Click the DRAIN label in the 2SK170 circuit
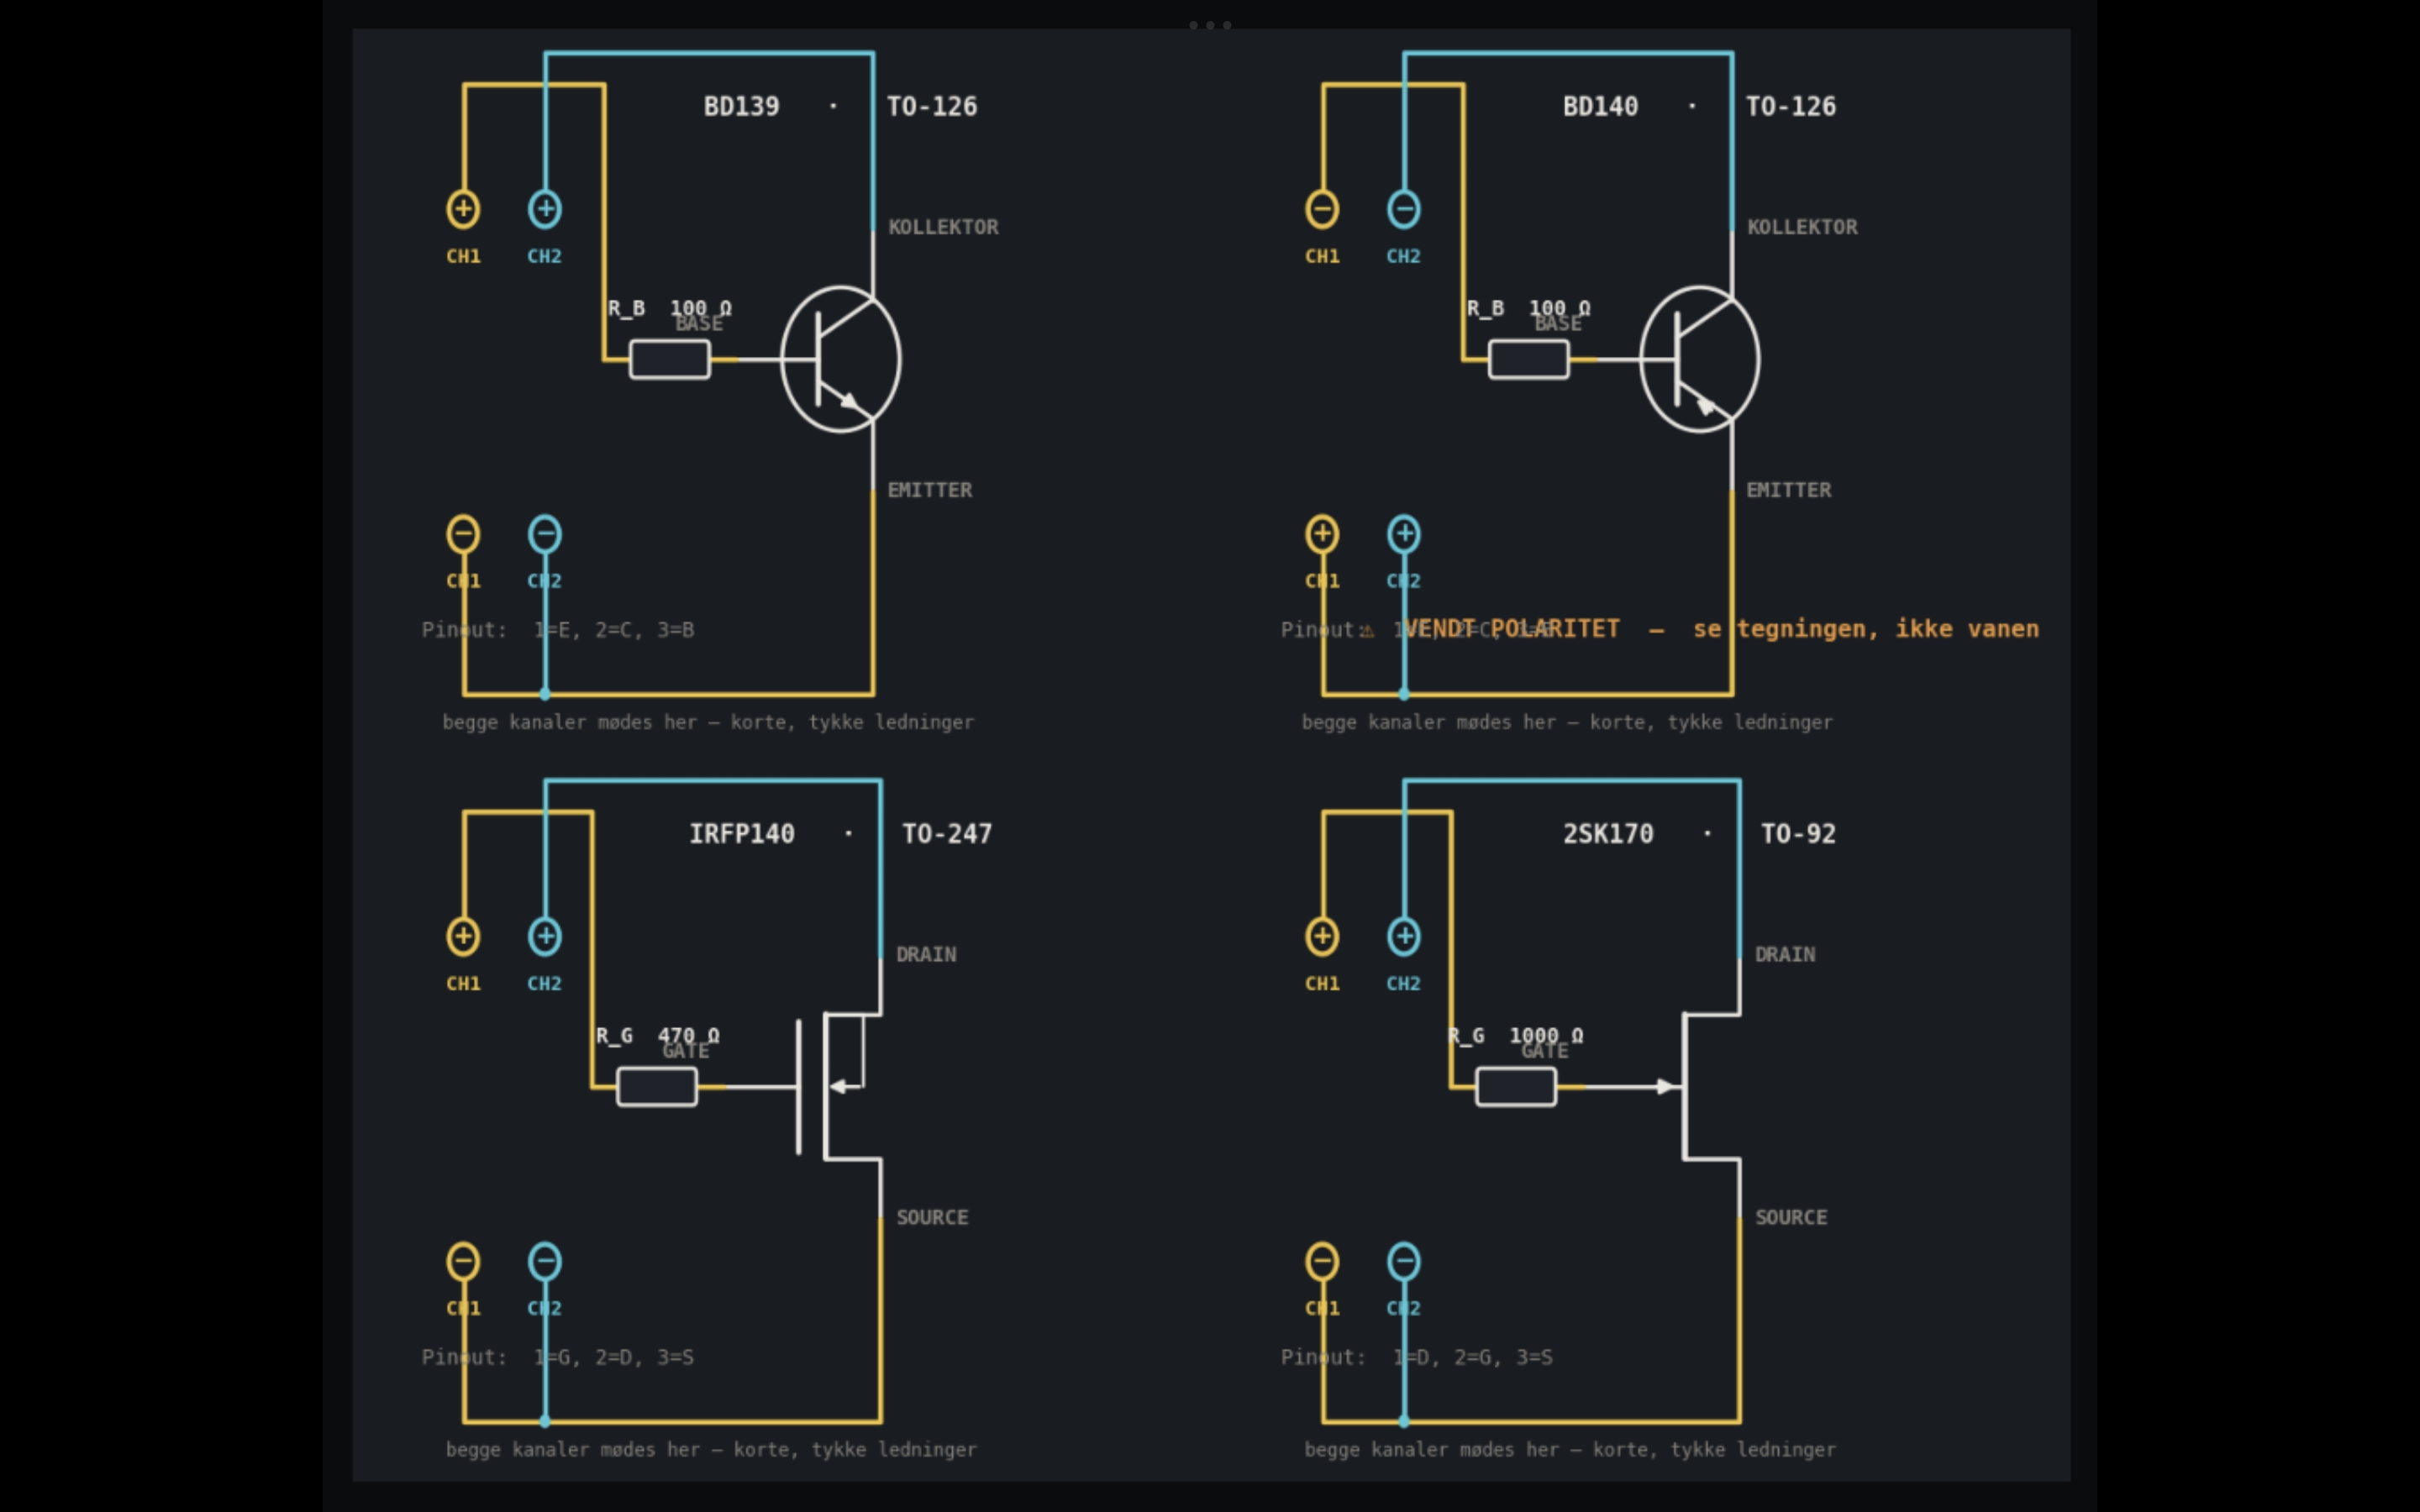This screenshot has width=2420, height=1512. pos(1785,954)
